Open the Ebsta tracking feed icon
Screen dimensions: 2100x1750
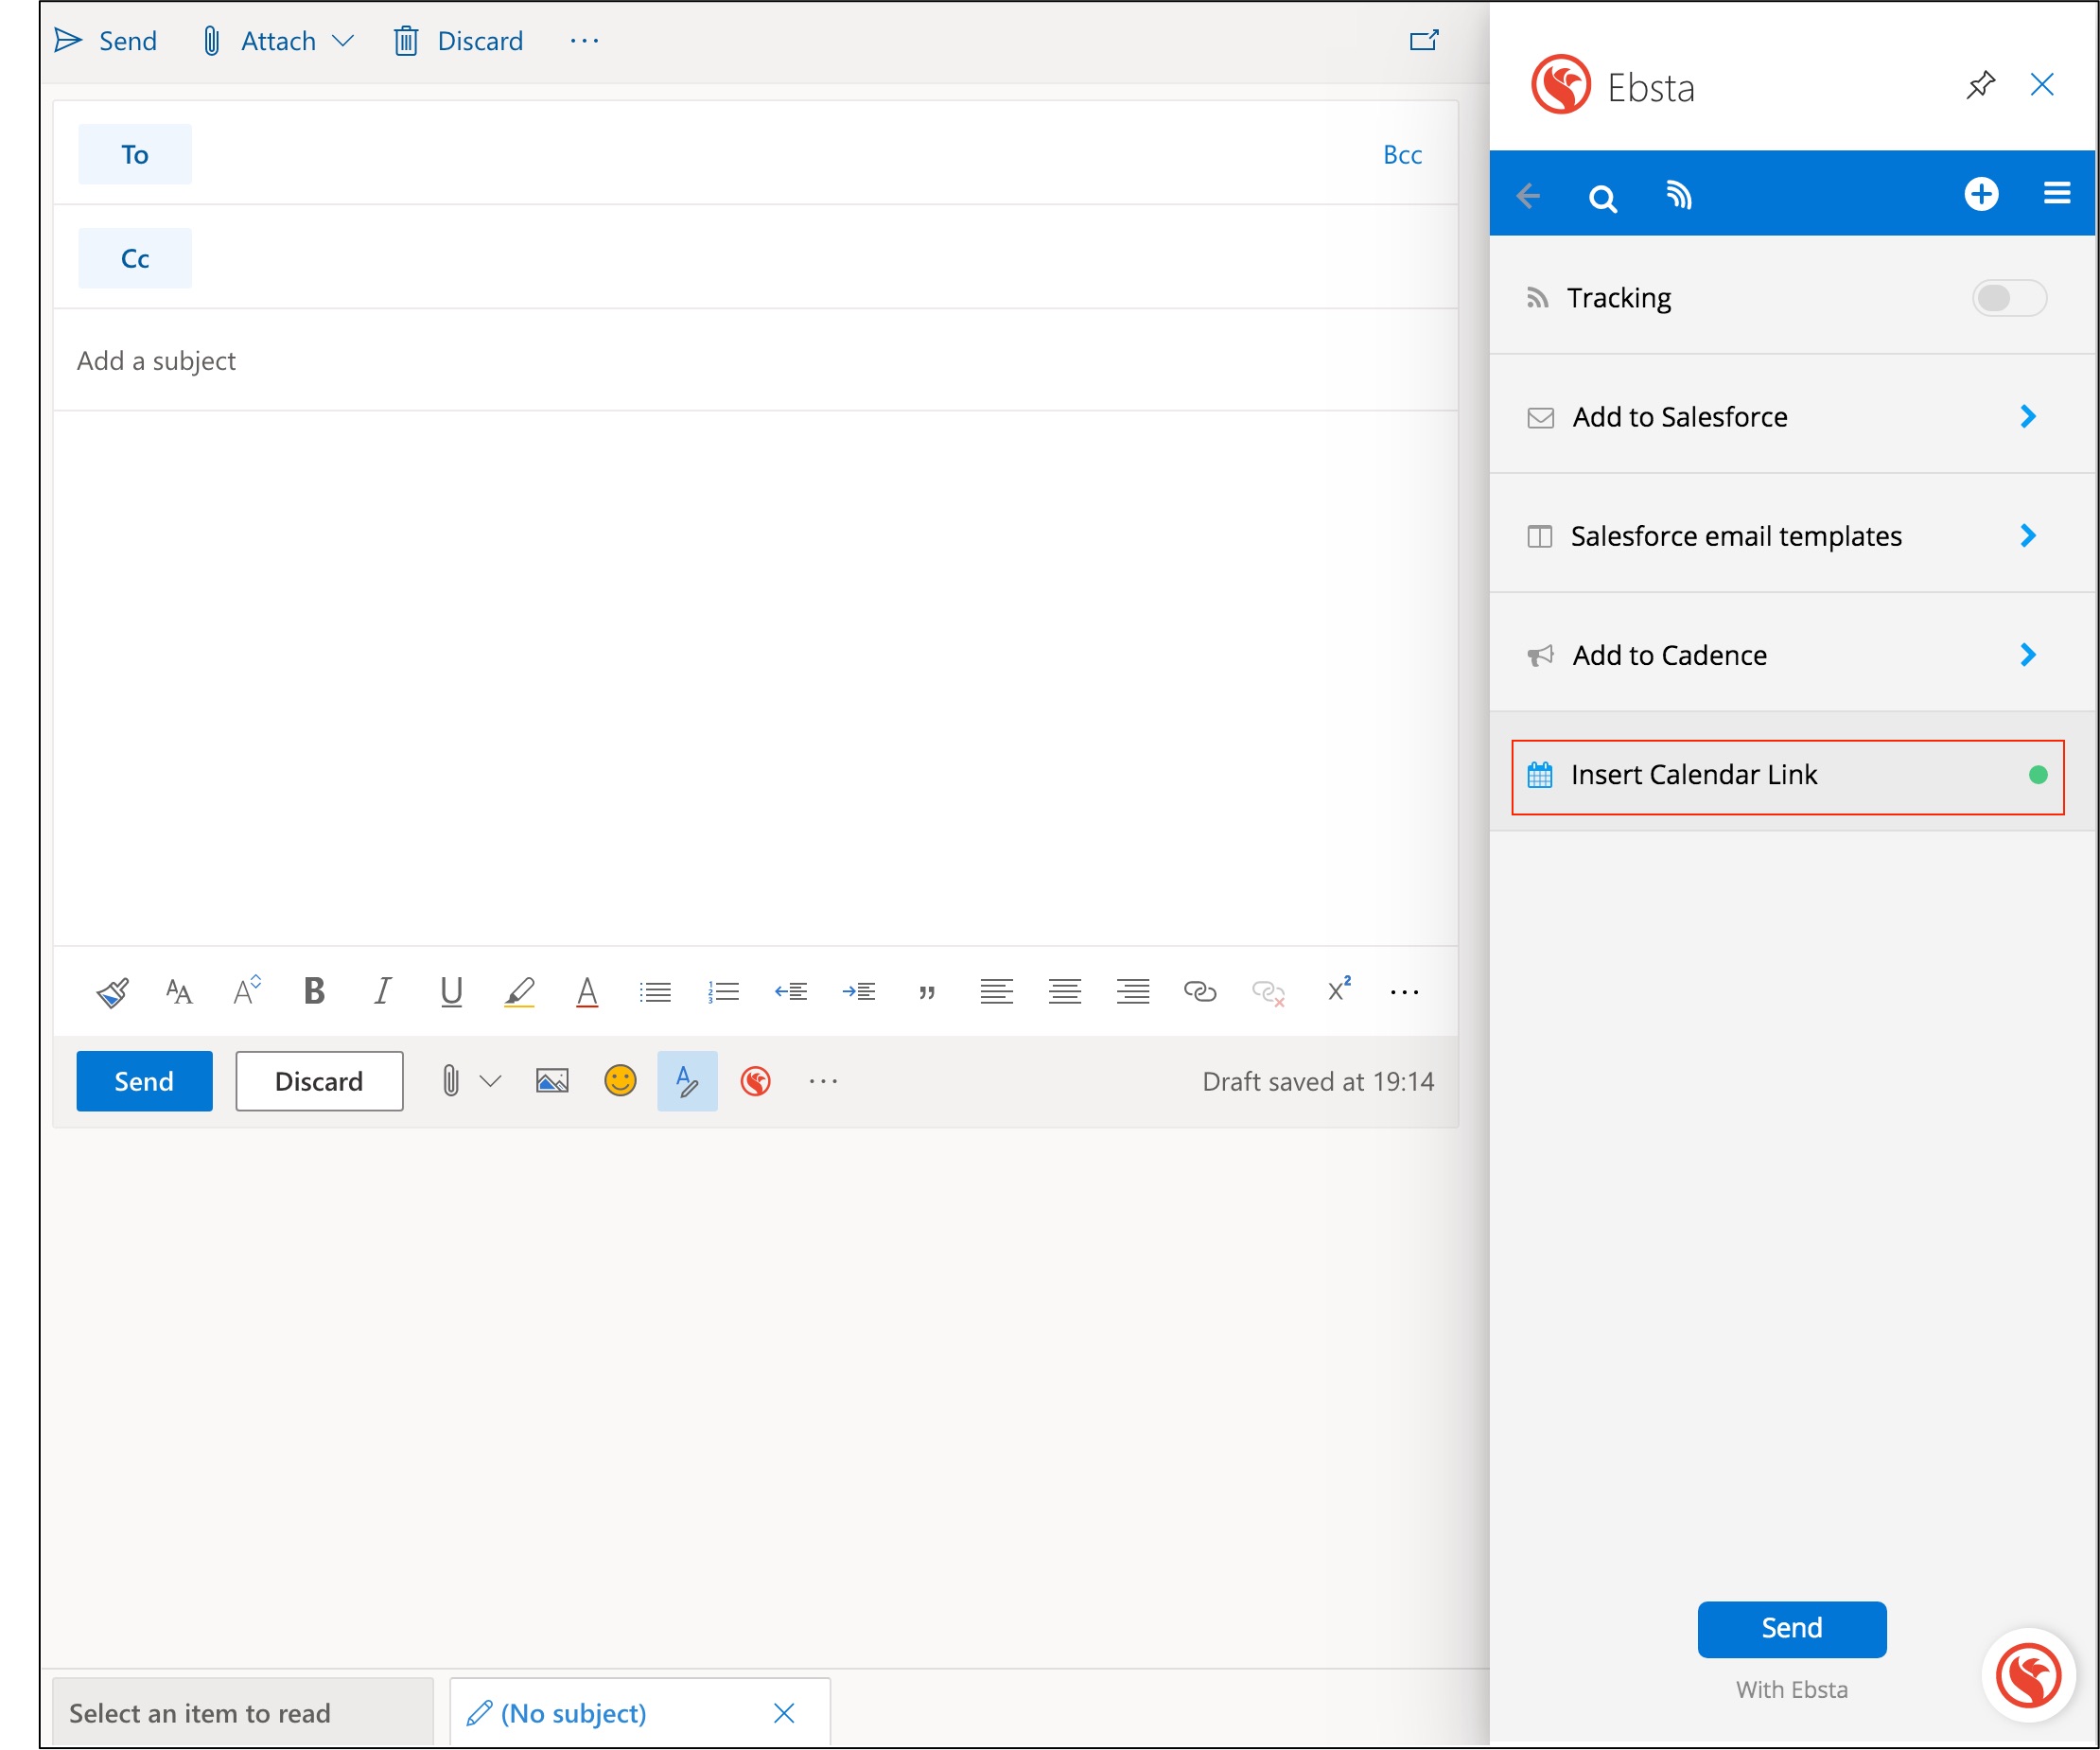click(1679, 195)
